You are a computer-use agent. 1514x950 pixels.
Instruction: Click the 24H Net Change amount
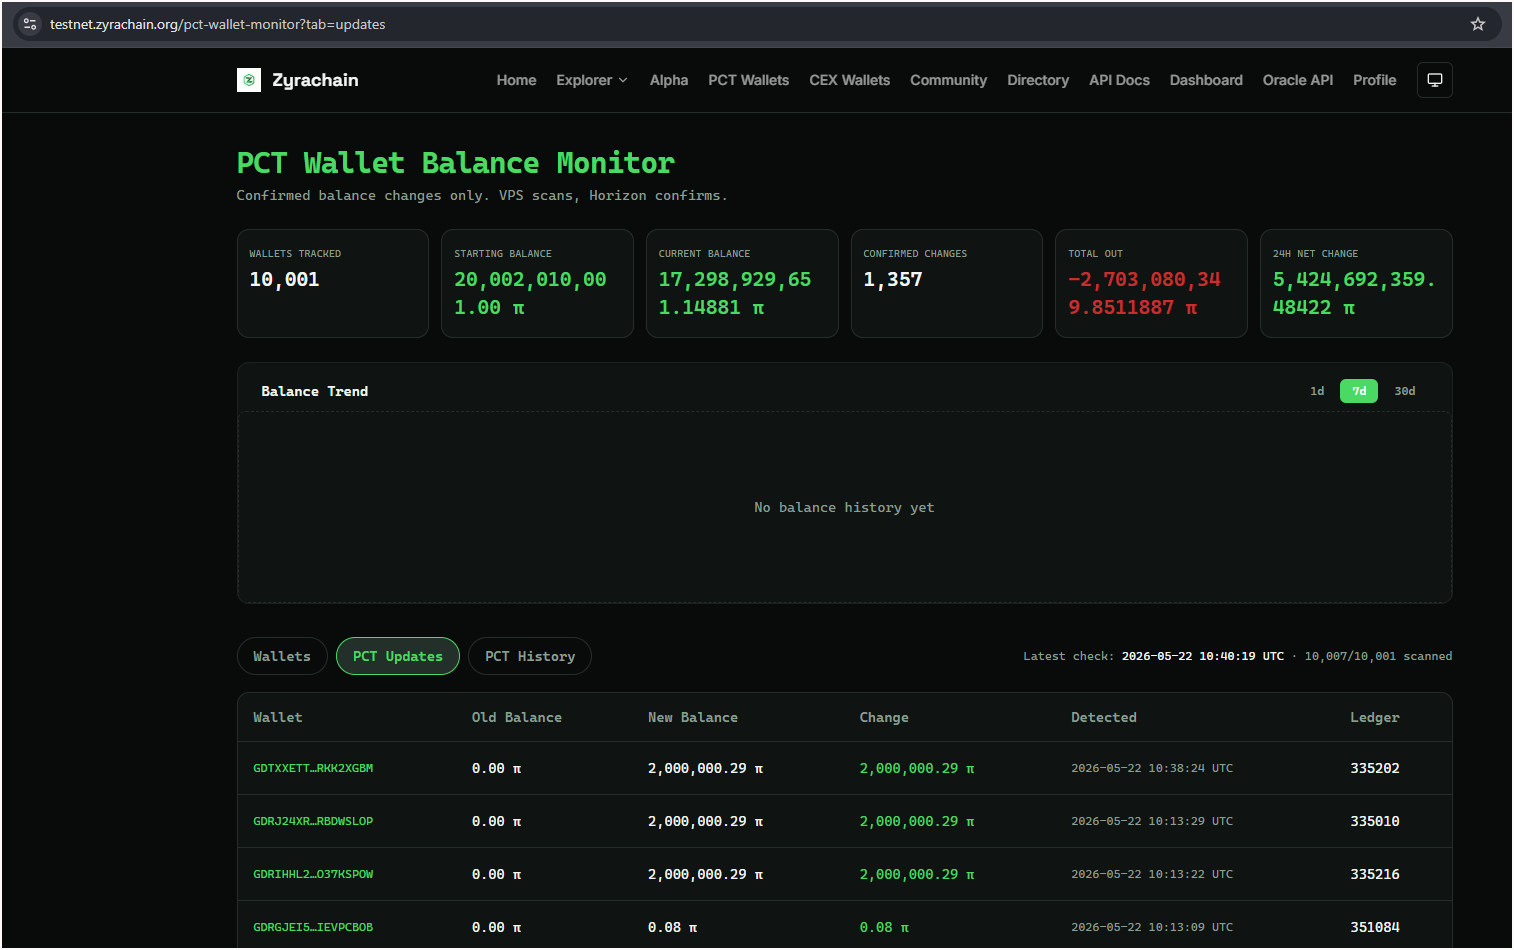coord(1354,294)
